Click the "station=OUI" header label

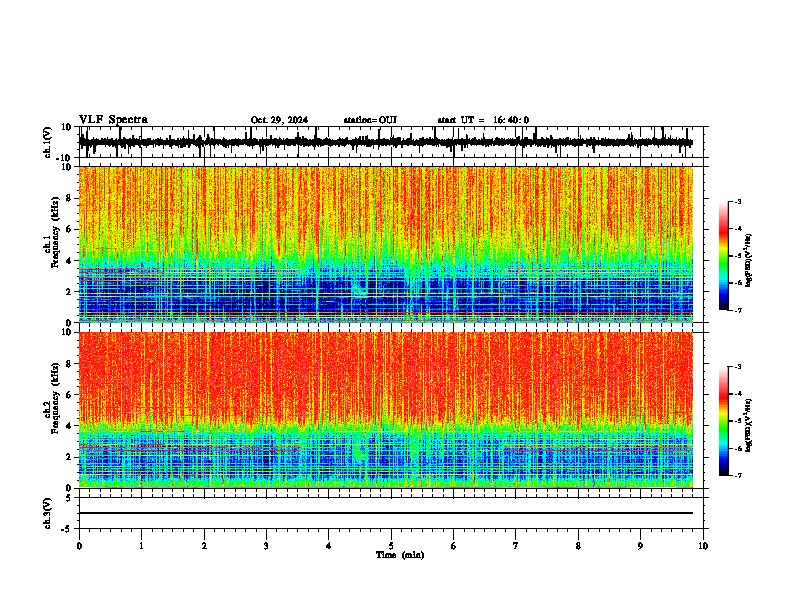tap(370, 120)
